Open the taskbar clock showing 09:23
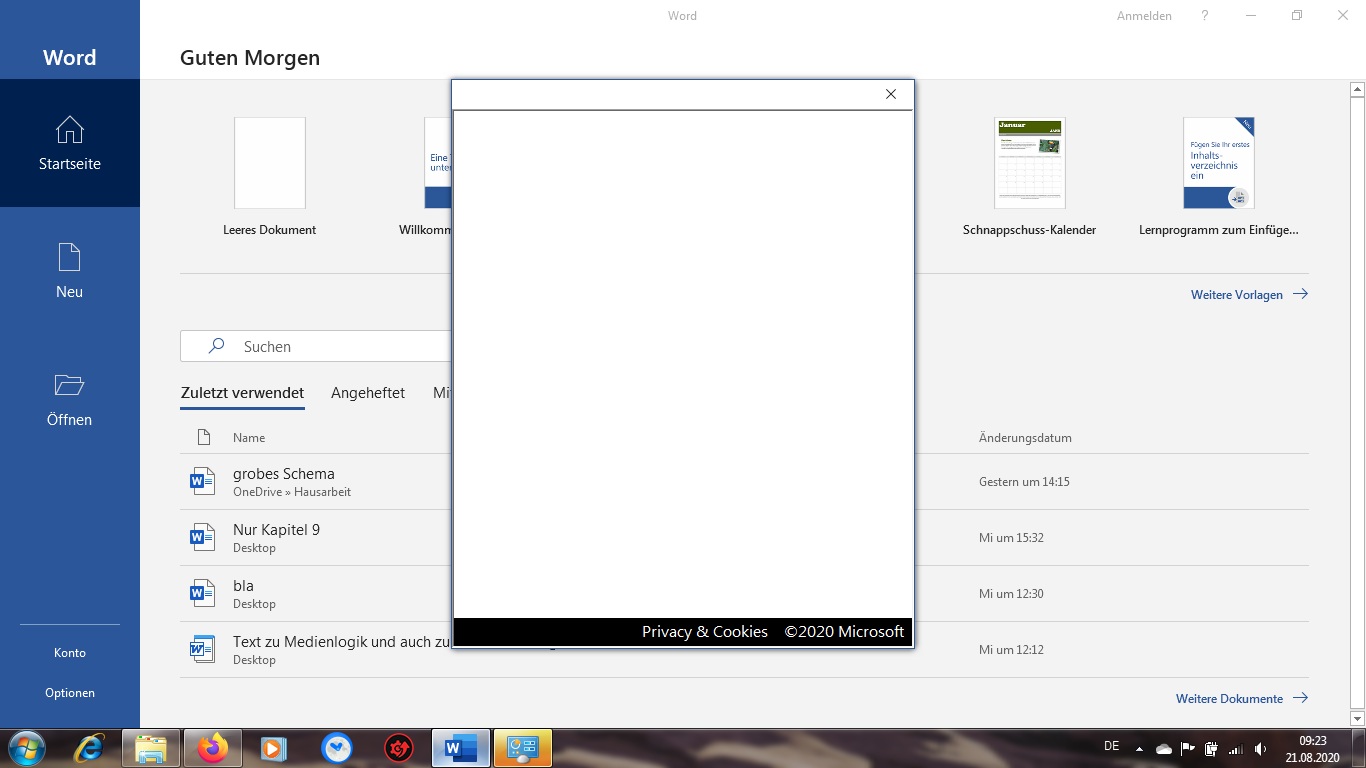This screenshot has height=768, width=1366. click(x=1312, y=748)
